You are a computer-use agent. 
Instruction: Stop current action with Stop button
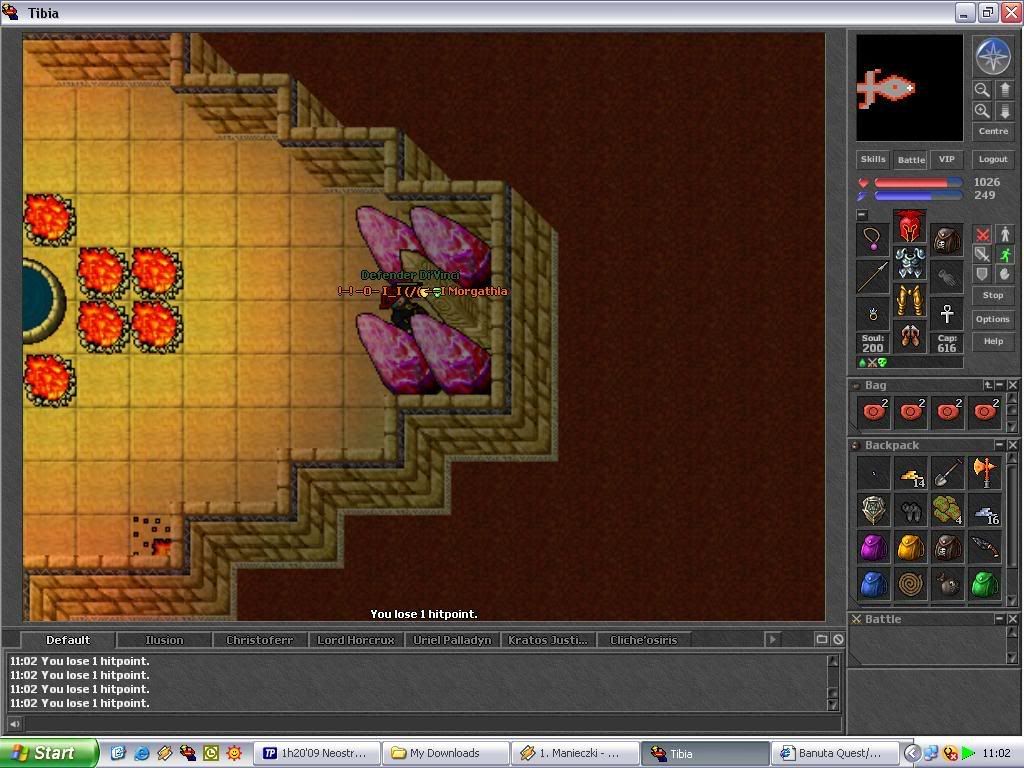(993, 295)
